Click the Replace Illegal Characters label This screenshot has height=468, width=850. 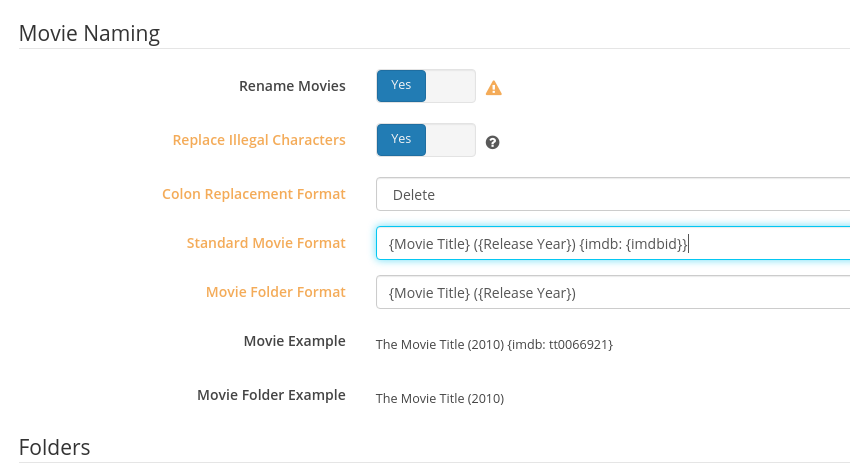coord(259,140)
